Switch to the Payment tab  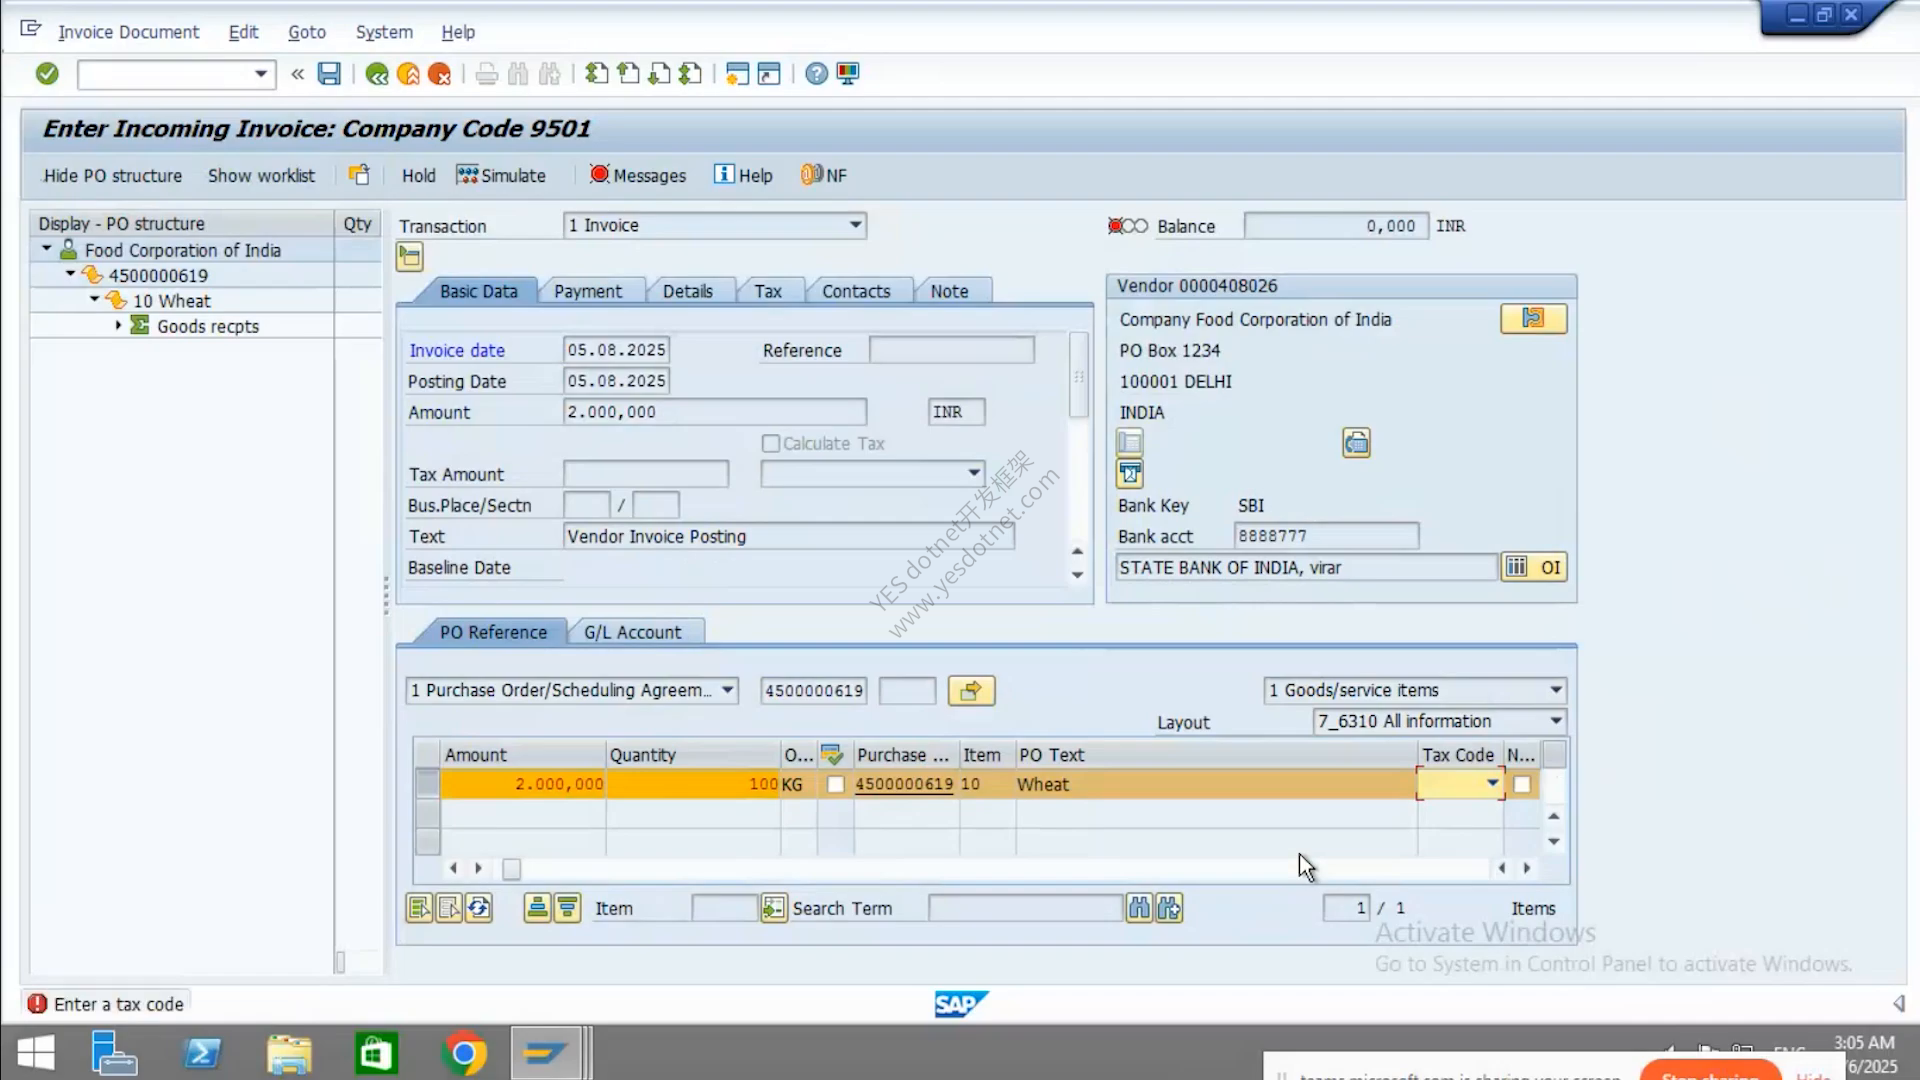point(588,291)
